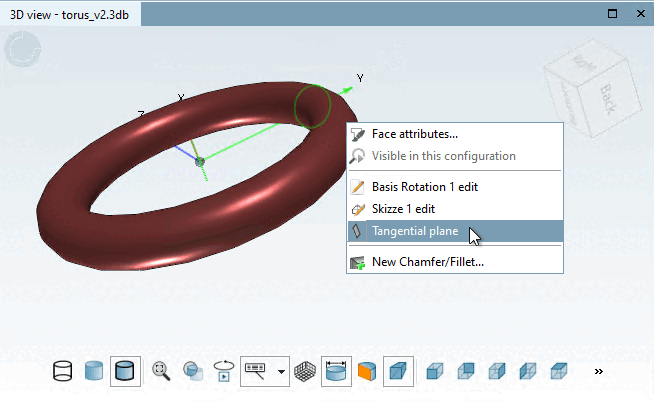Toggle the dimension display cylinder icon
The width and height of the screenshot is (654, 406).
[x=336, y=371]
